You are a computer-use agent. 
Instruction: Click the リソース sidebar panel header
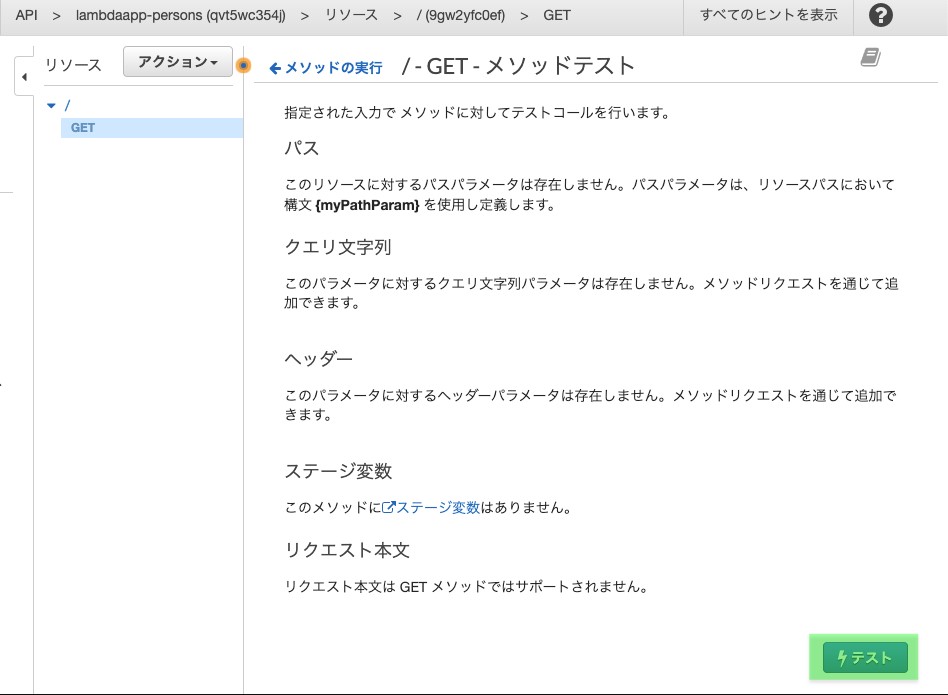point(73,65)
